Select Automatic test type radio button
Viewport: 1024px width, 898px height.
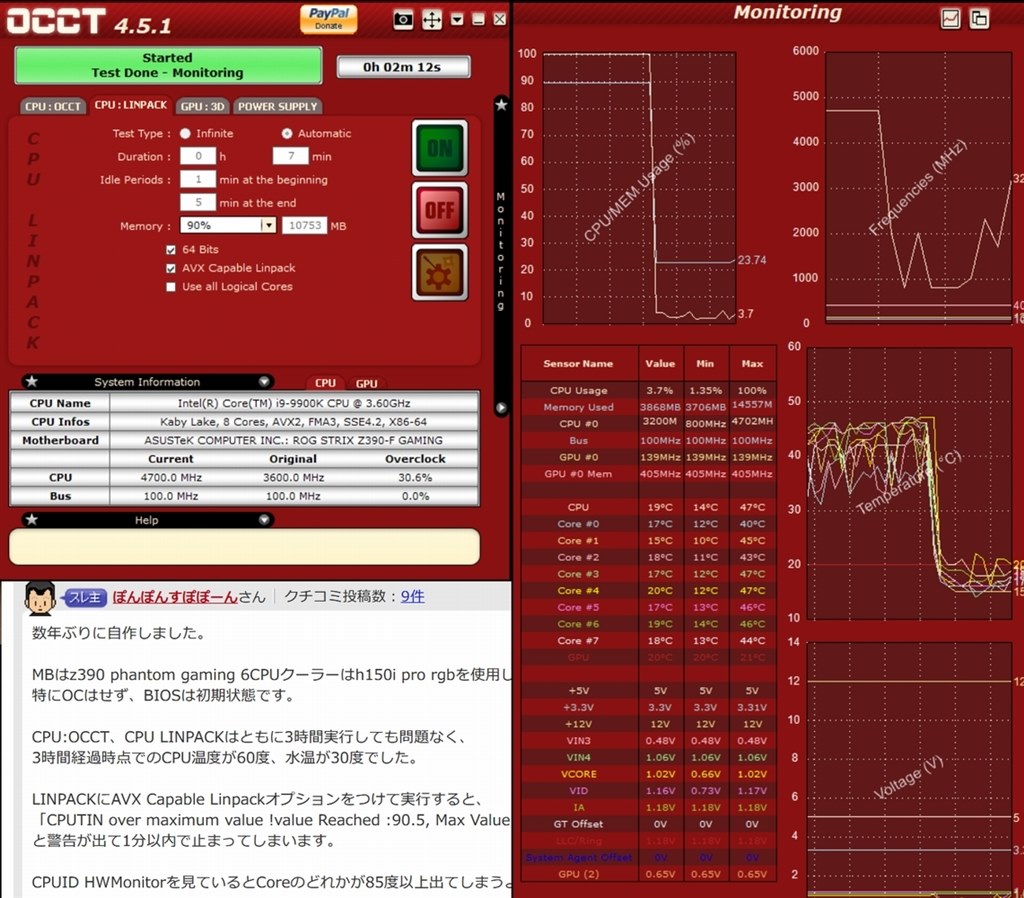[287, 133]
